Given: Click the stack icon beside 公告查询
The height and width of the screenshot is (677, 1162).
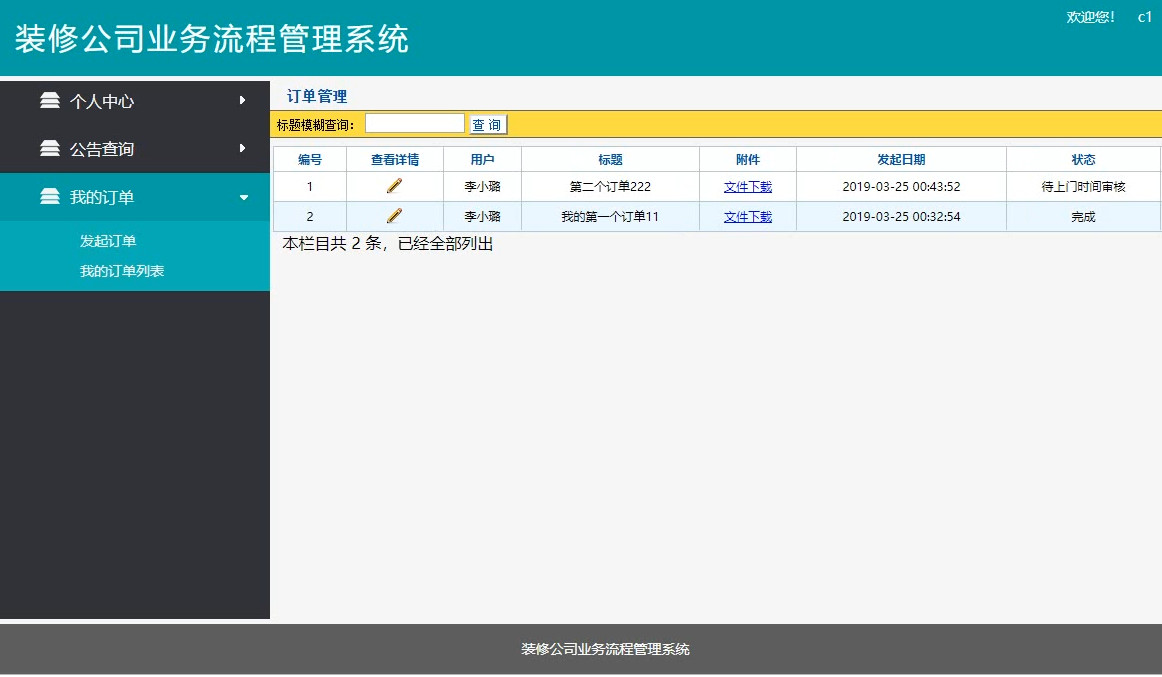Looking at the screenshot, I should (50, 149).
